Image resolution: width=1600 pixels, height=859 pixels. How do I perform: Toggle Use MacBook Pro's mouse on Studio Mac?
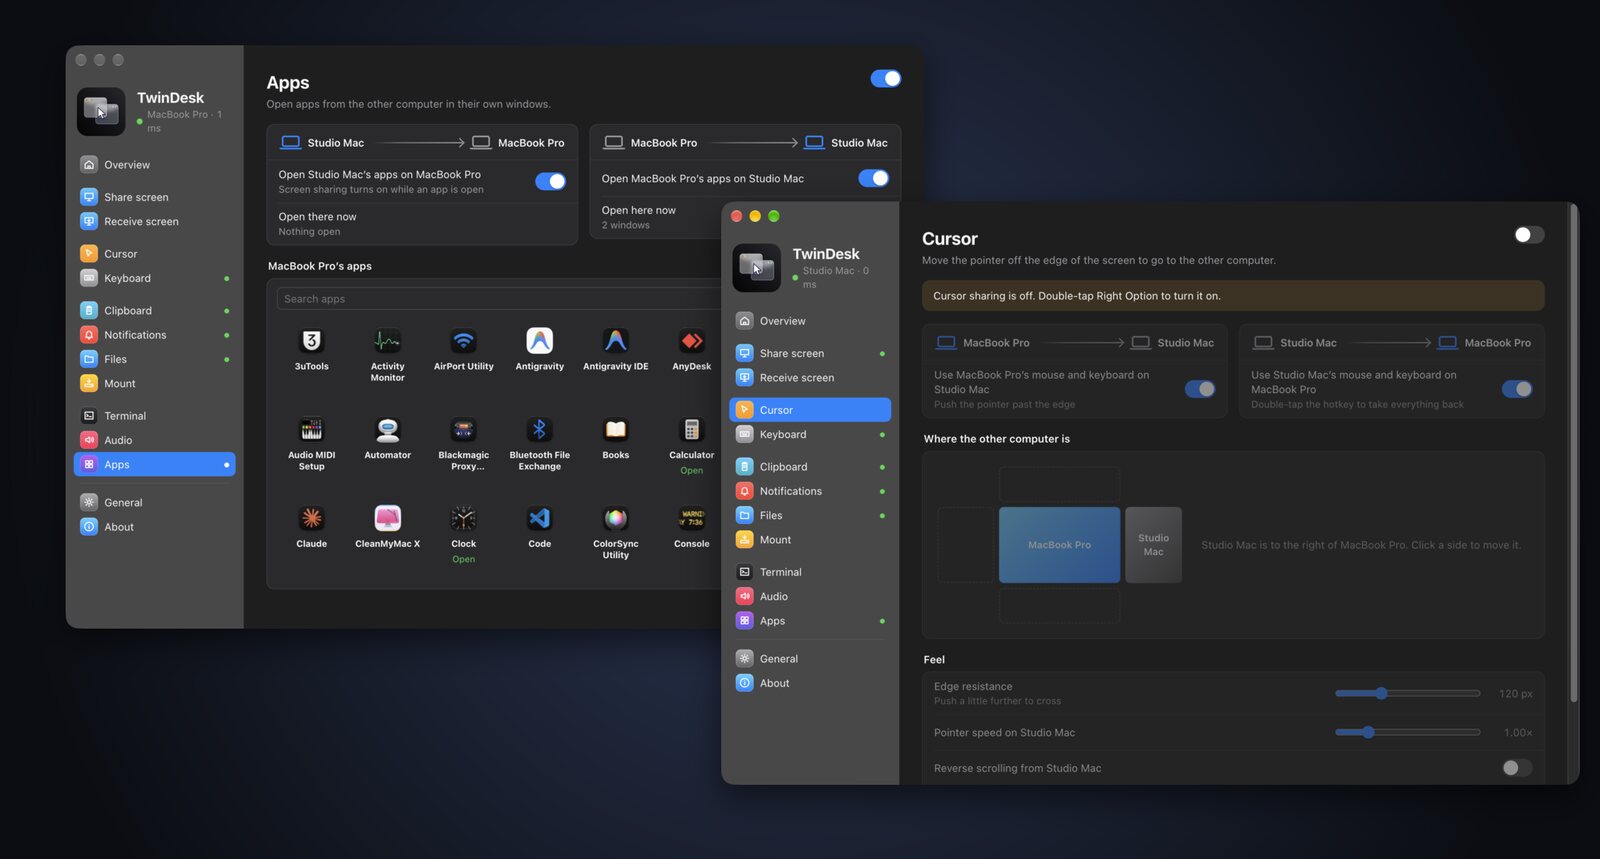[x=1200, y=389]
